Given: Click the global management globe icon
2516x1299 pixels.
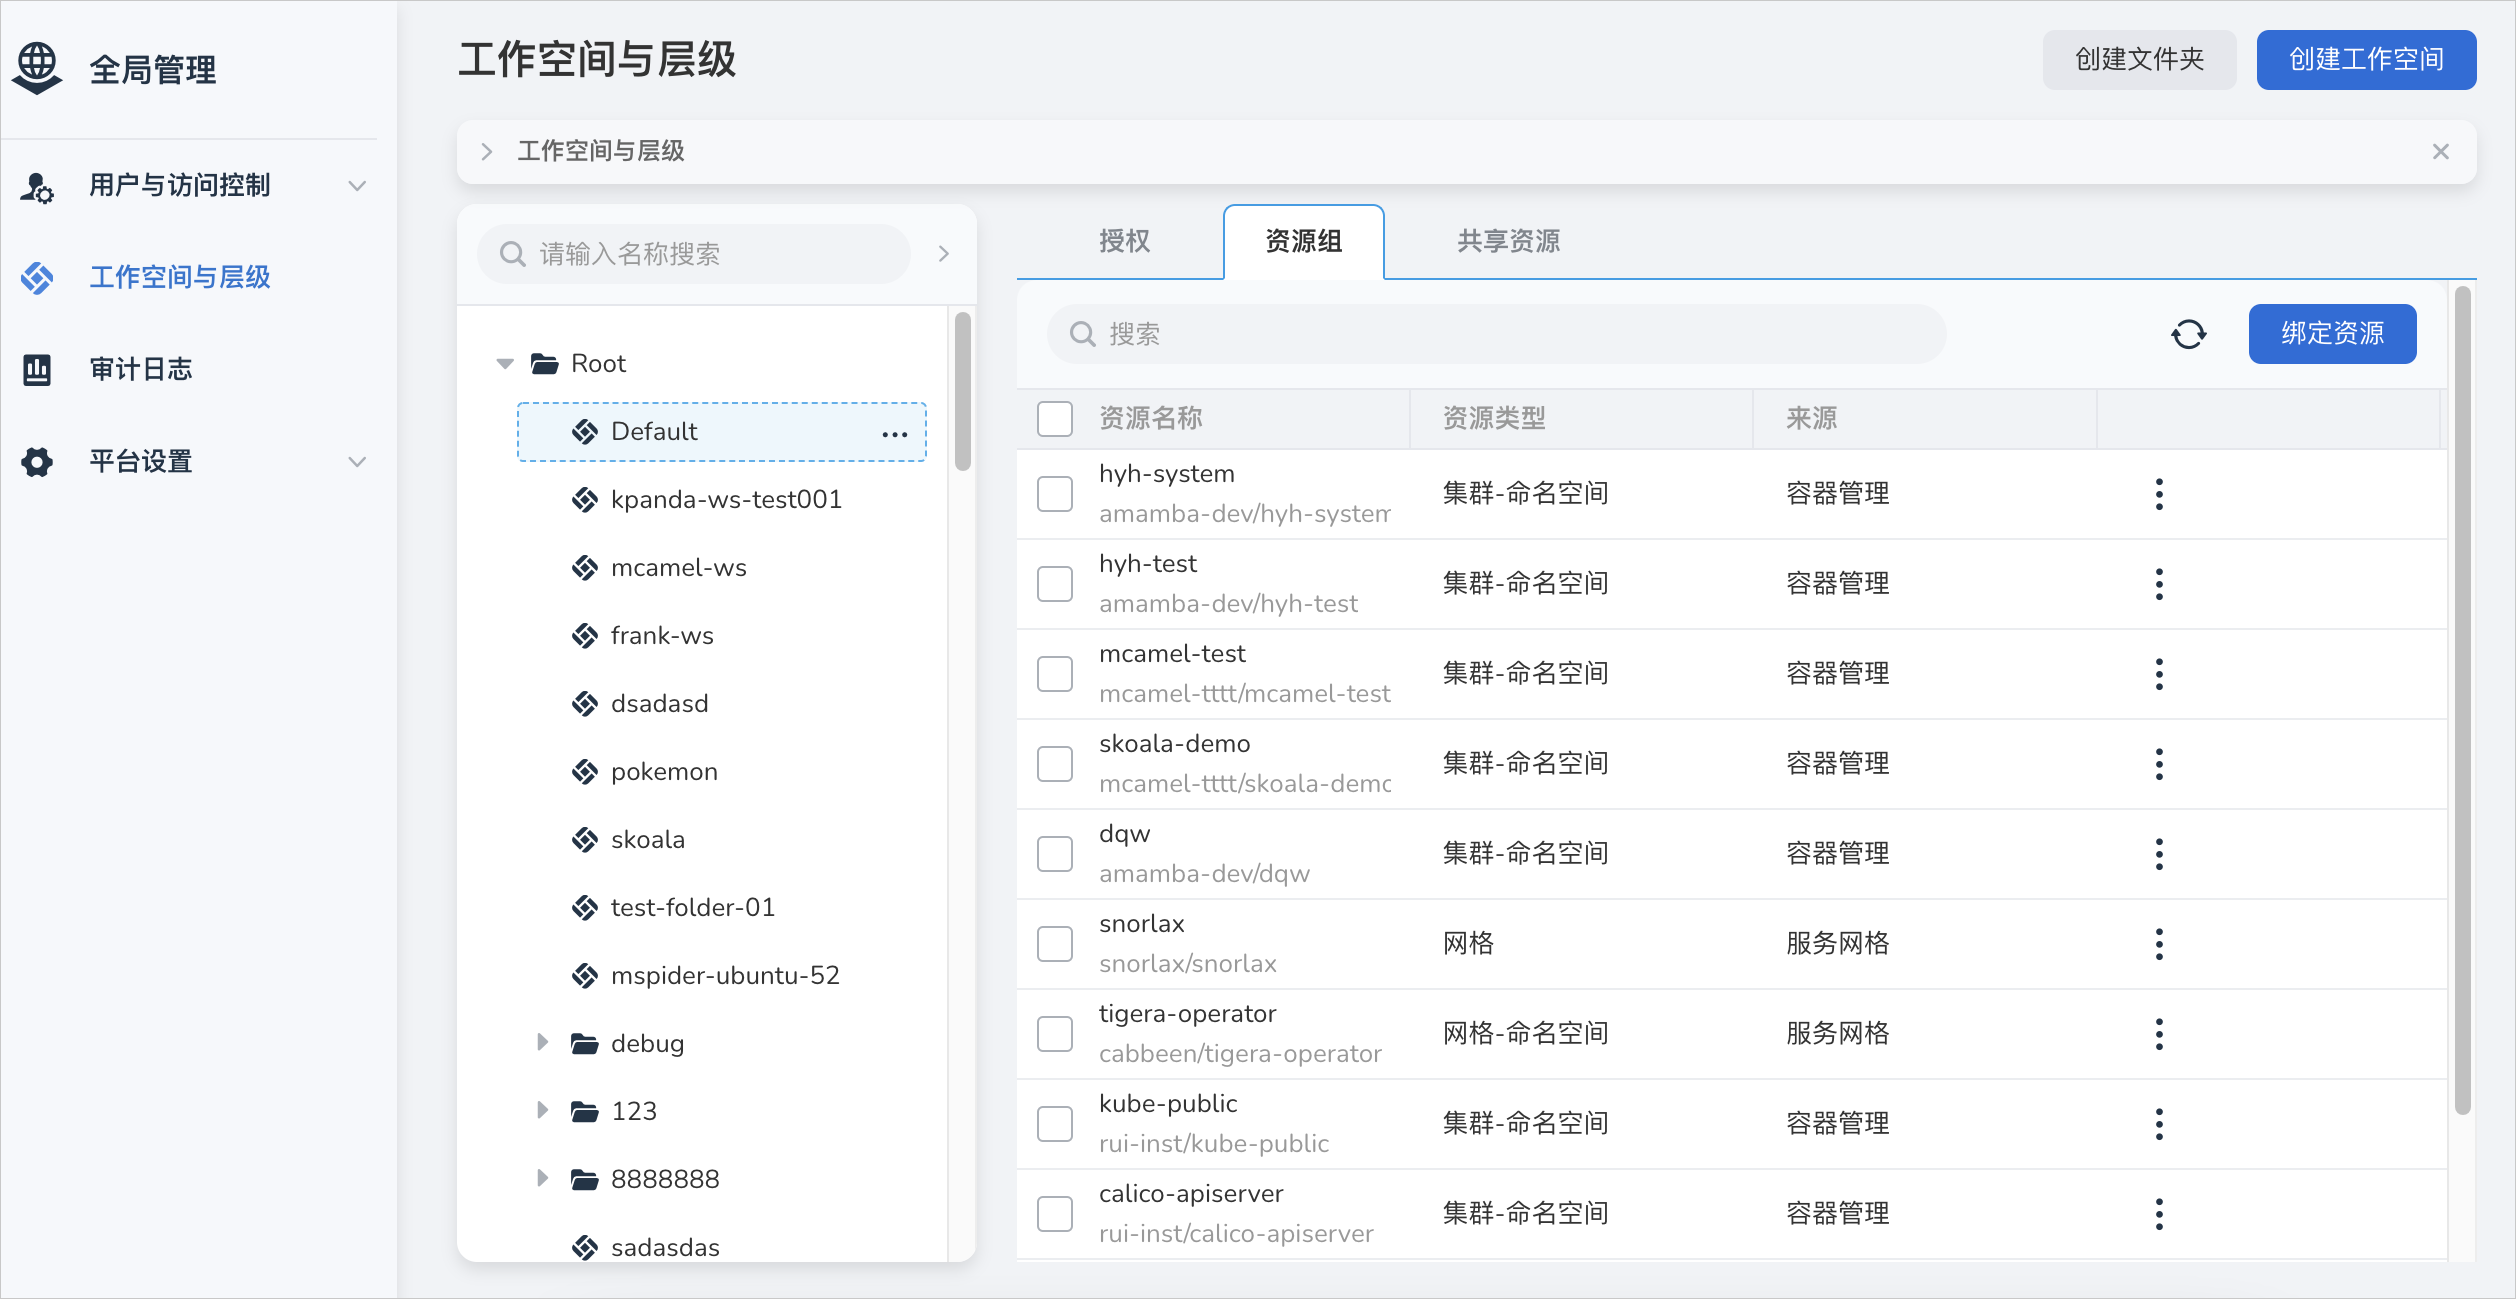Looking at the screenshot, I should click(x=38, y=68).
